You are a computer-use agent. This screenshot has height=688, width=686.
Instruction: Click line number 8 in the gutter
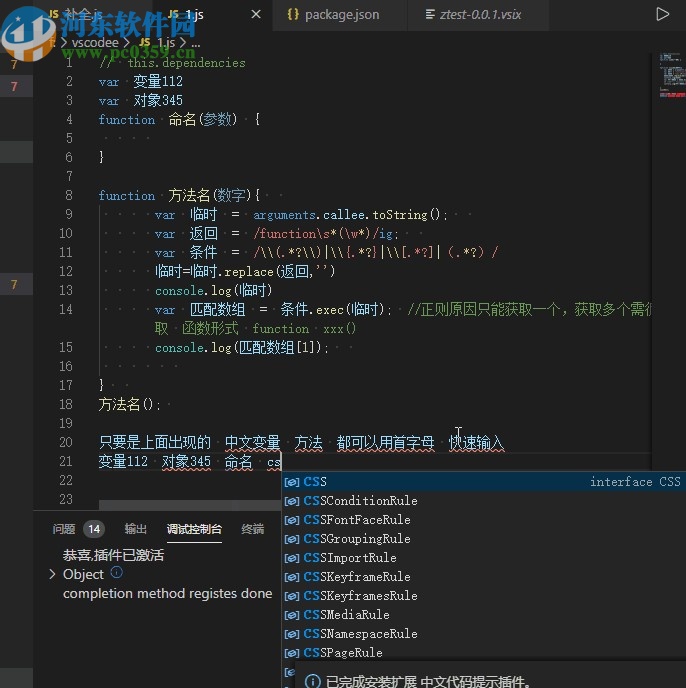click(x=69, y=195)
